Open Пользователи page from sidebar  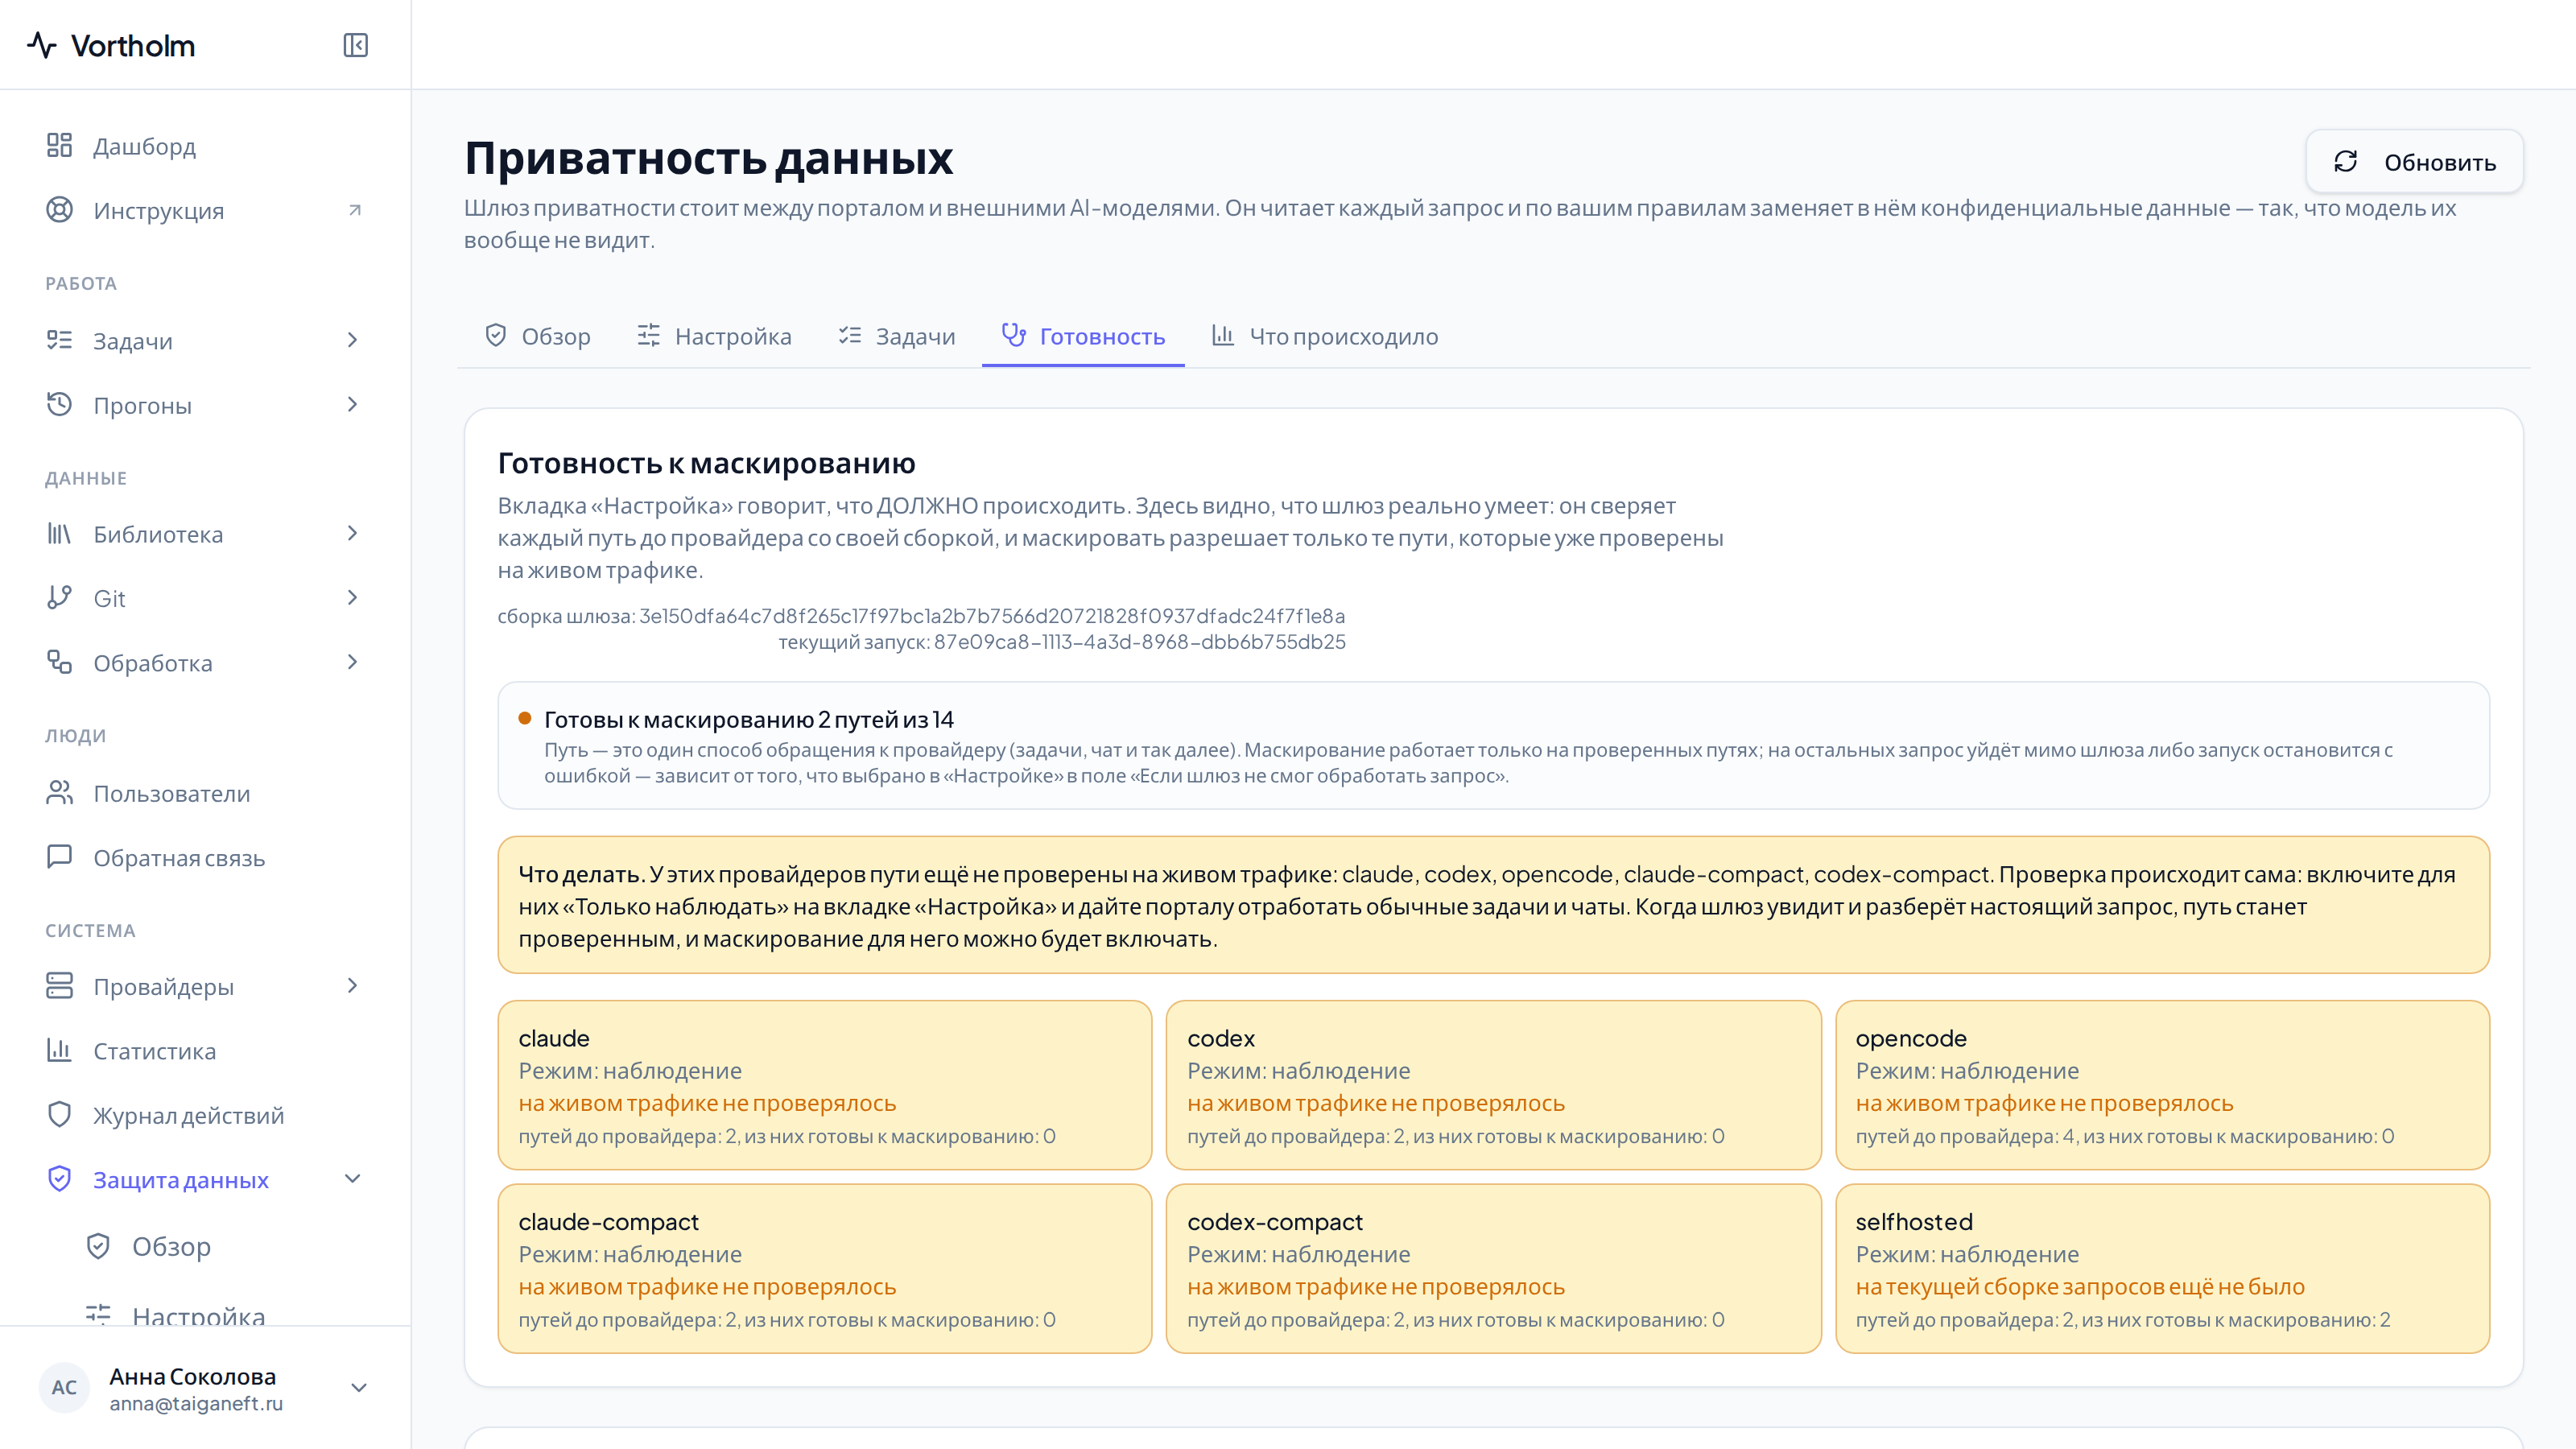(x=205, y=793)
